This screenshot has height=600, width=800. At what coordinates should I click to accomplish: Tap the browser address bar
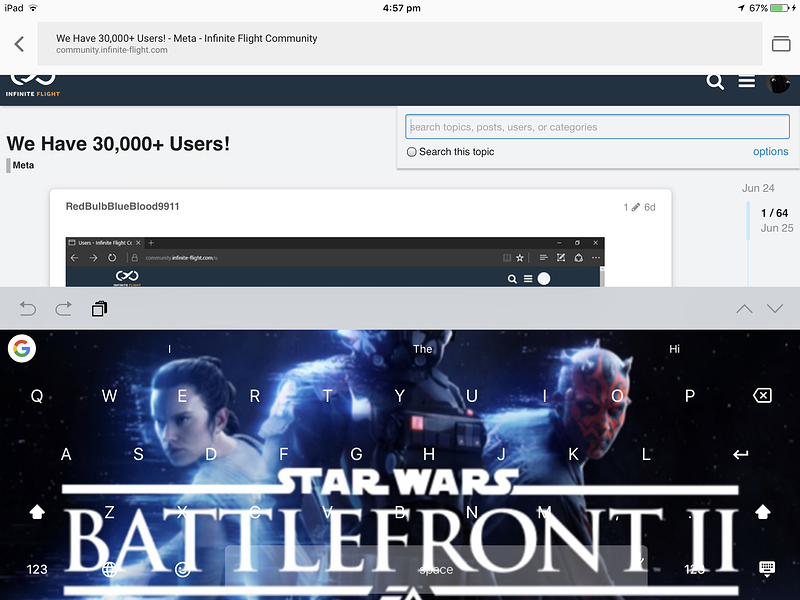399,44
